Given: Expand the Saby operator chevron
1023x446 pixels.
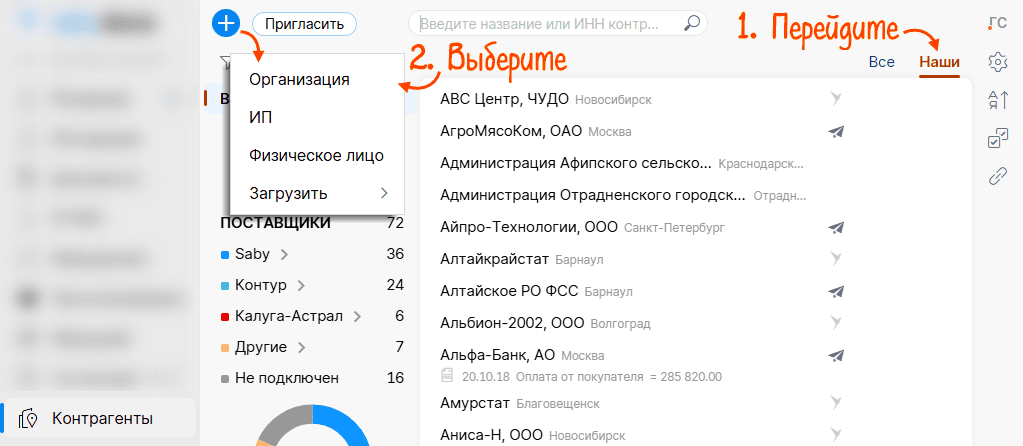Looking at the screenshot, I should coord(284,255).
